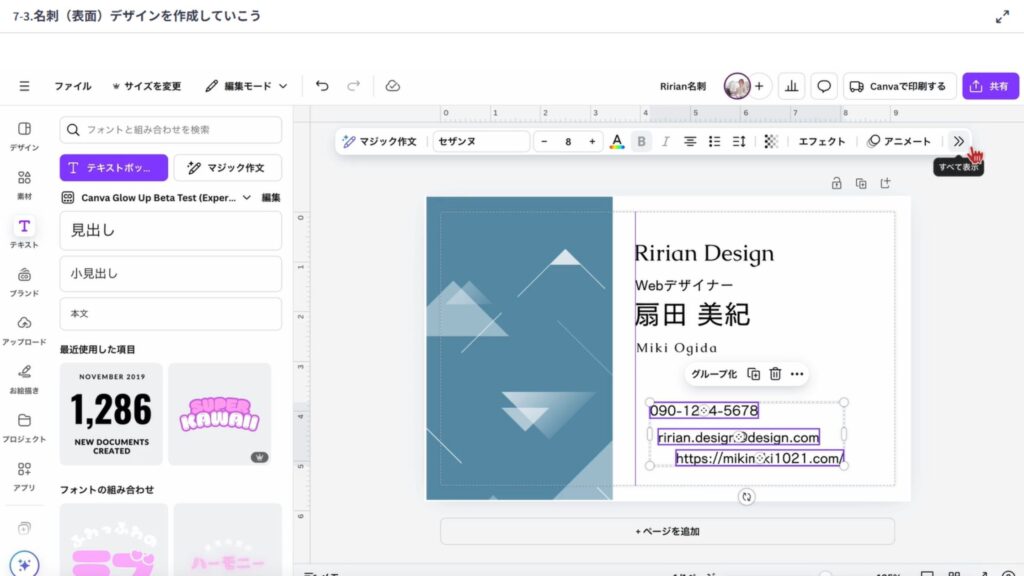Image resolution: width=1024 pixels, height=576 pixels.
Task: Open the プロジェクト sidebar tab
Action: pos(24,428)
